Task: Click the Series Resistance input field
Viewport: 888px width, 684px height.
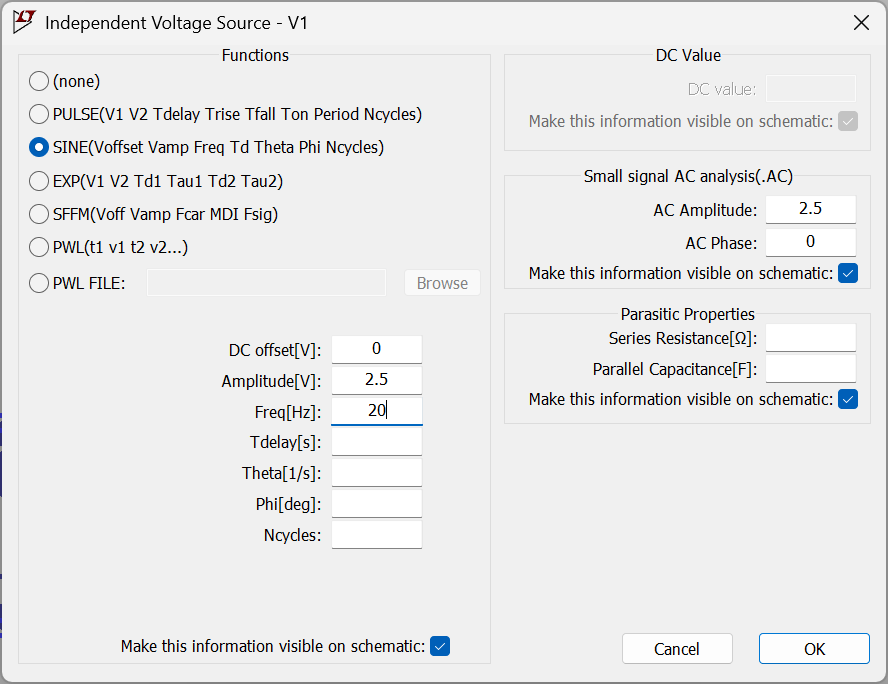Action: 811,338
